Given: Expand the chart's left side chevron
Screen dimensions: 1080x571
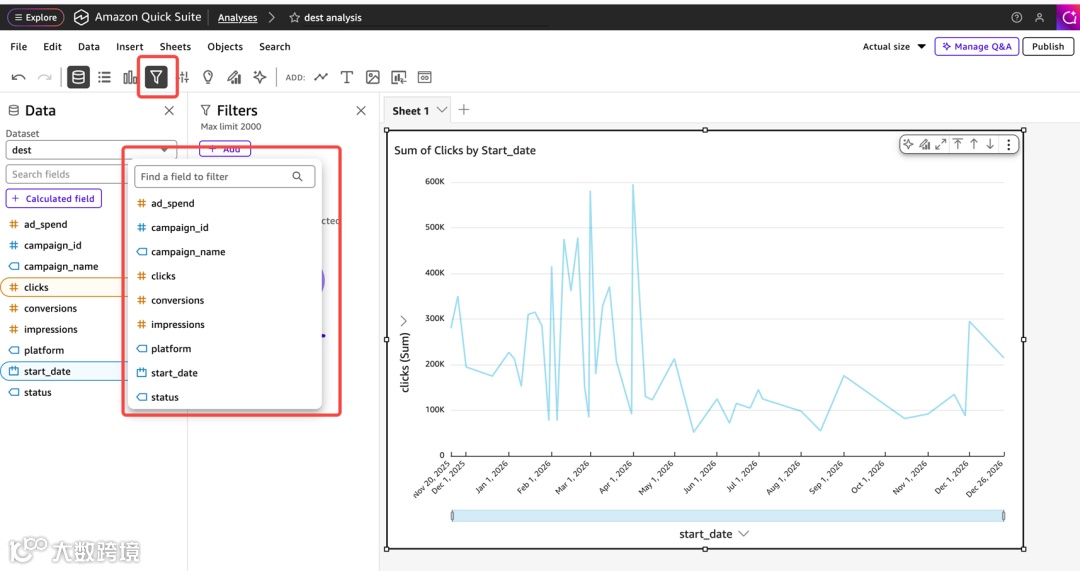Looking at the screenshot, I should pos(404,321).
